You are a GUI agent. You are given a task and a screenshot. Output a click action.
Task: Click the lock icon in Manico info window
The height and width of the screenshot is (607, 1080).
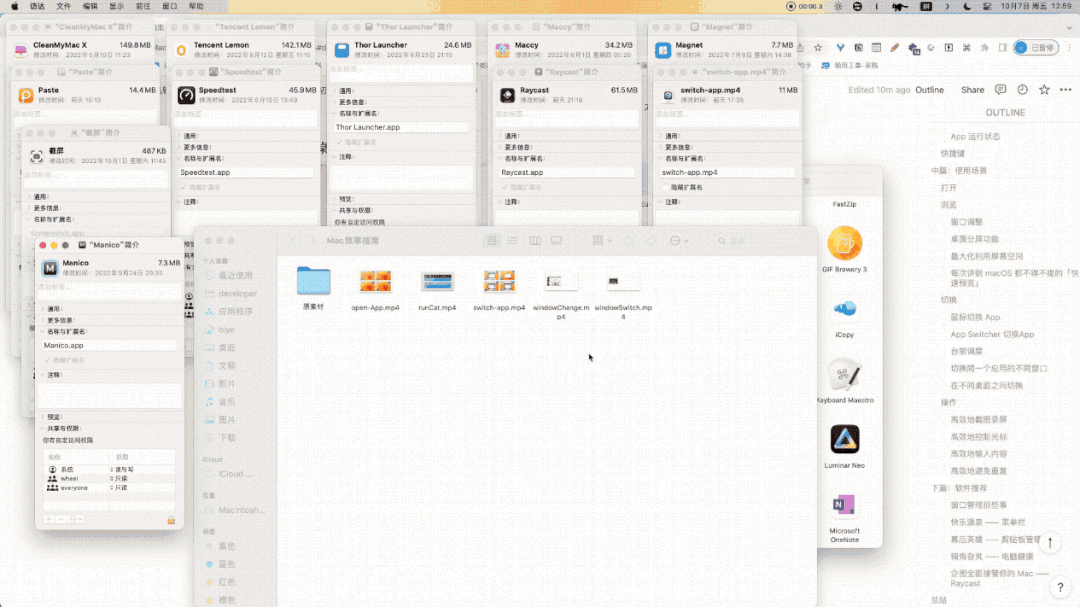pos(171,520)
